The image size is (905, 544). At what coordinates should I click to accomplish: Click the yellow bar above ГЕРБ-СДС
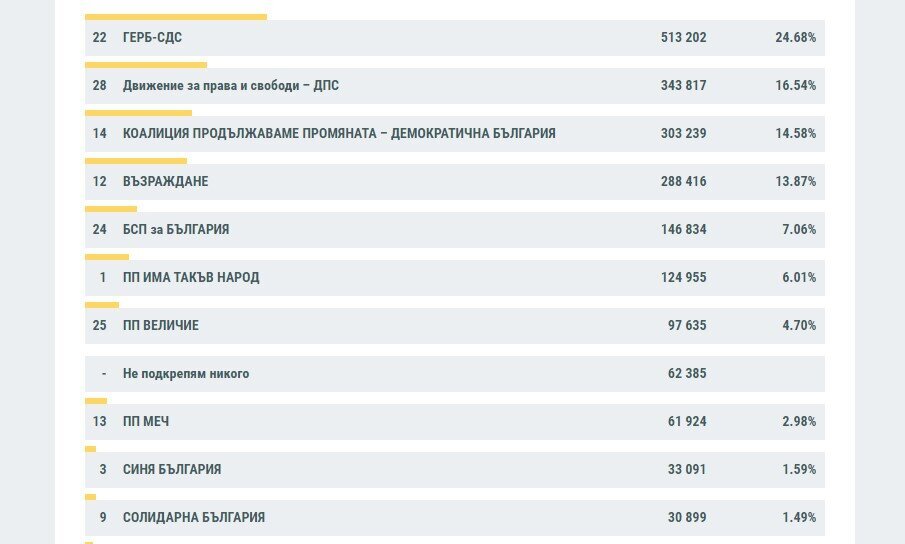(176, 17)
